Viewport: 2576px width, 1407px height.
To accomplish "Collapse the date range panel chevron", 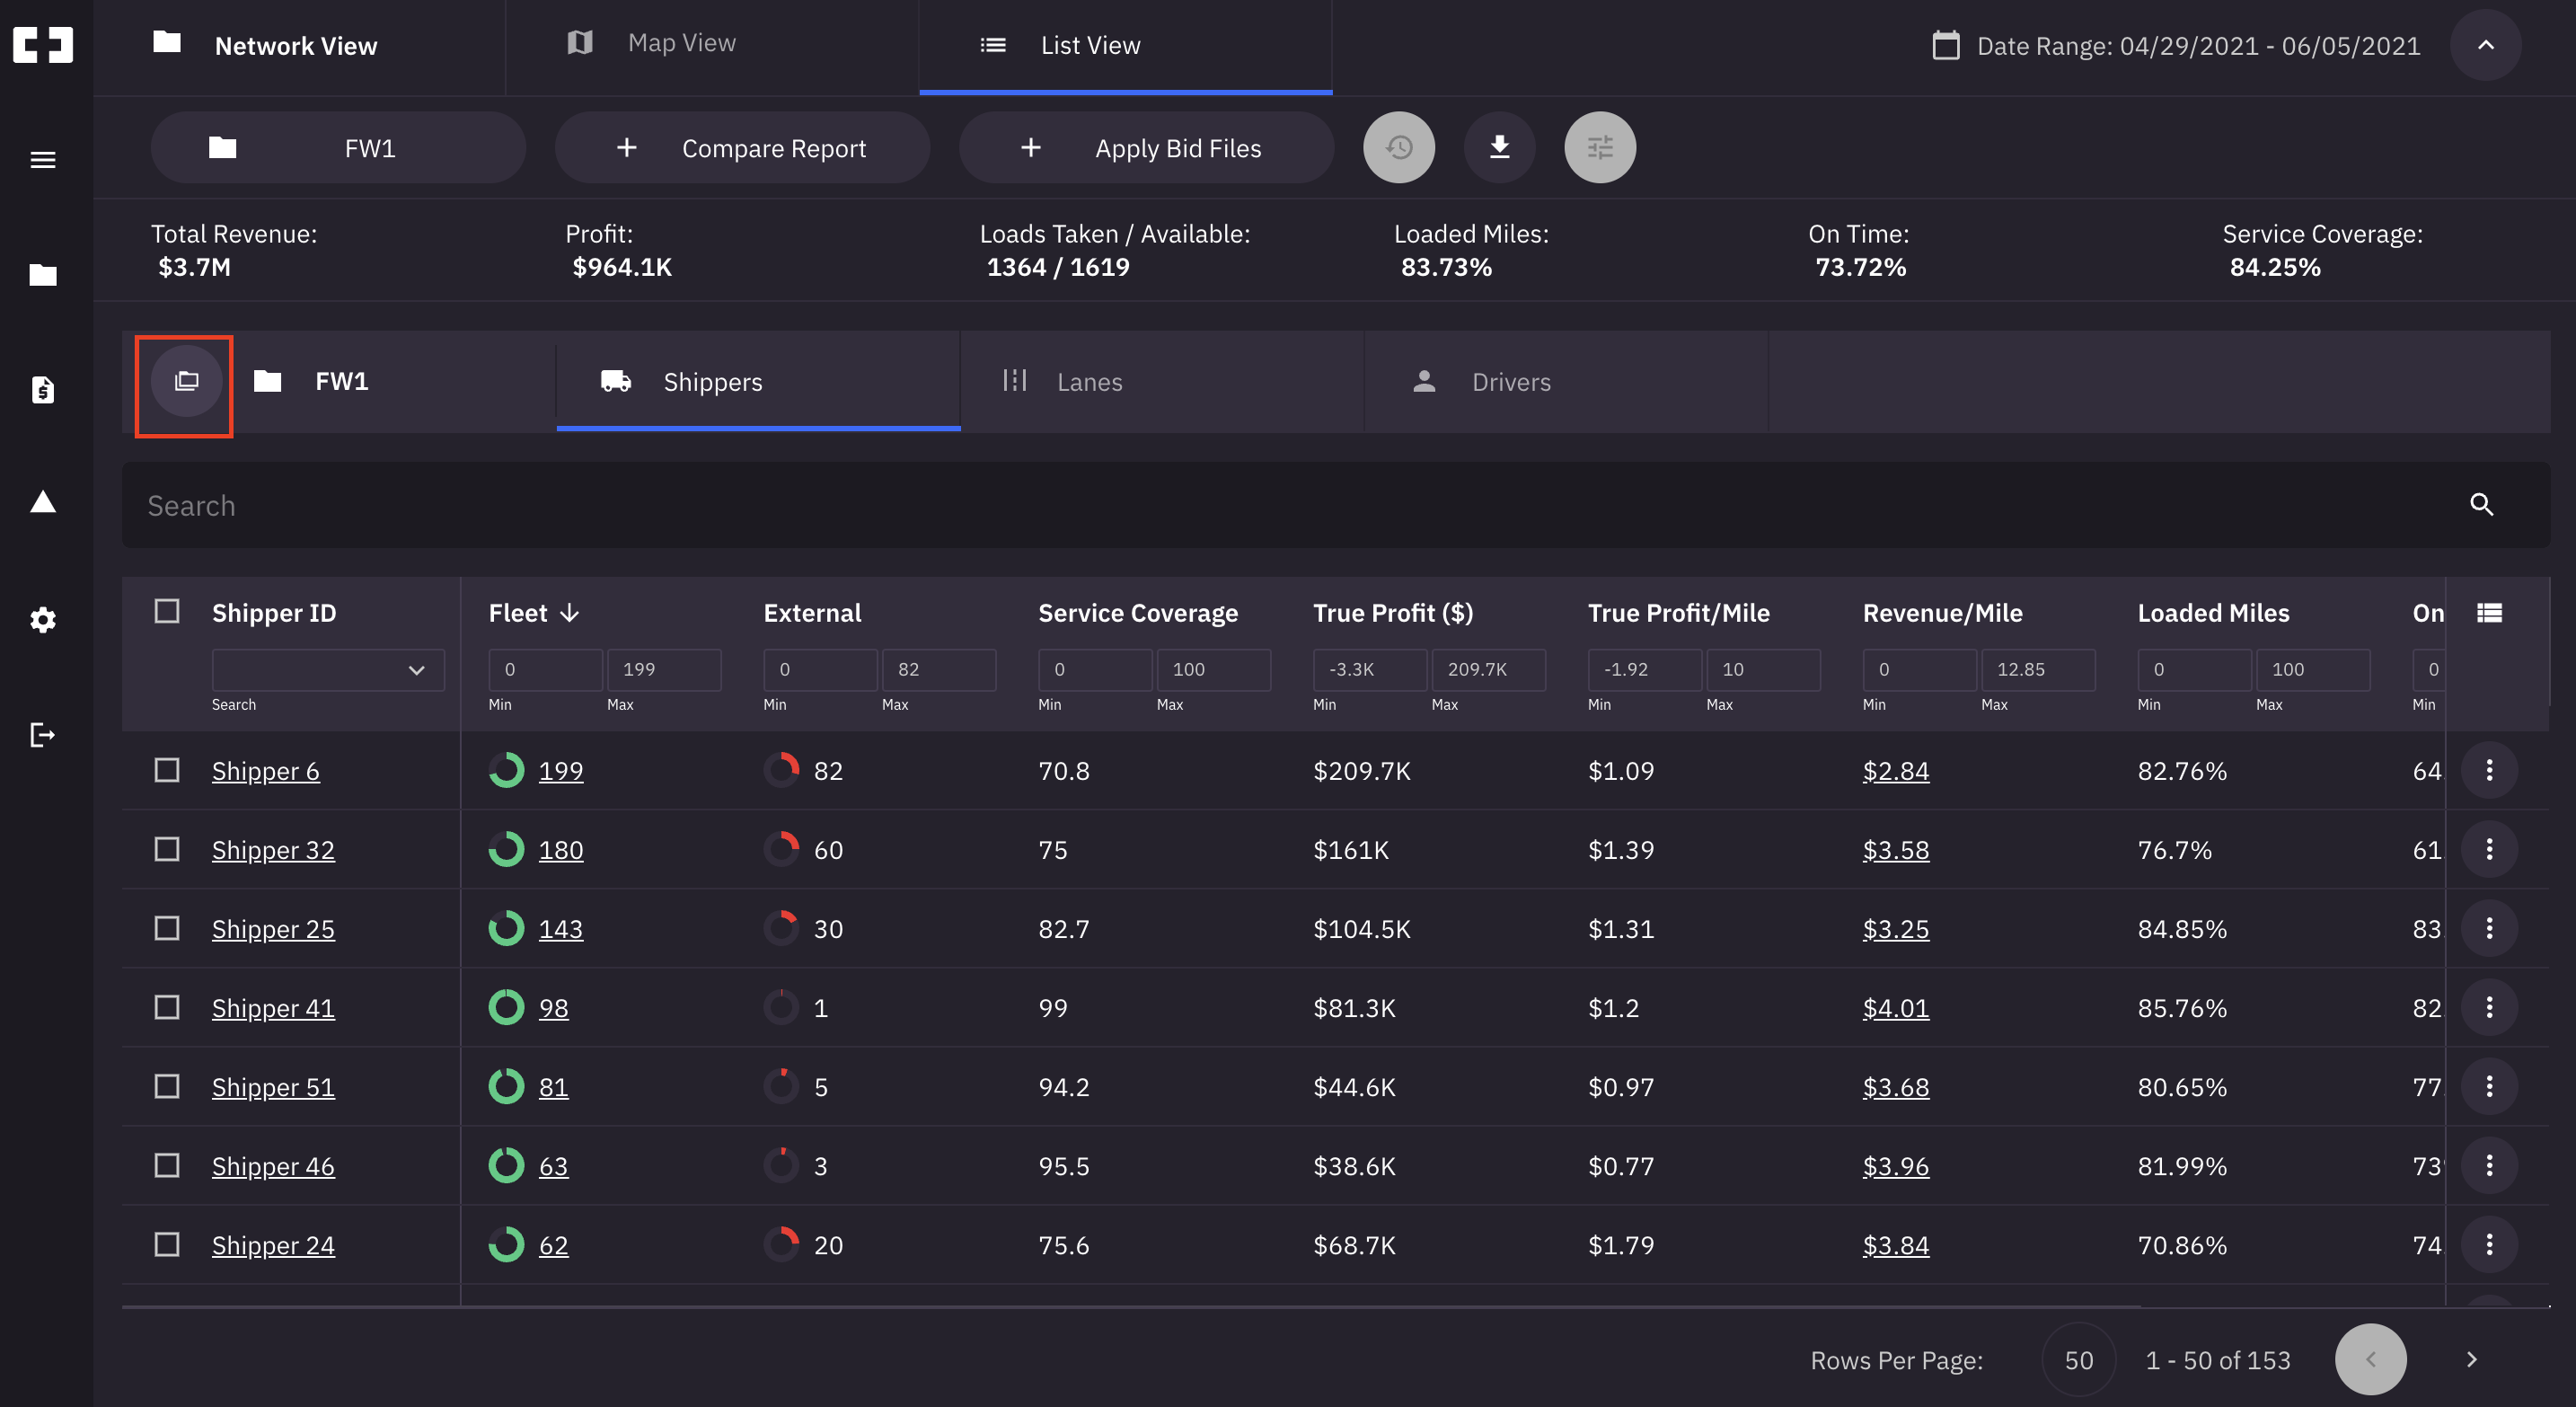I will pyautogui.click(x=2485, y=45).
